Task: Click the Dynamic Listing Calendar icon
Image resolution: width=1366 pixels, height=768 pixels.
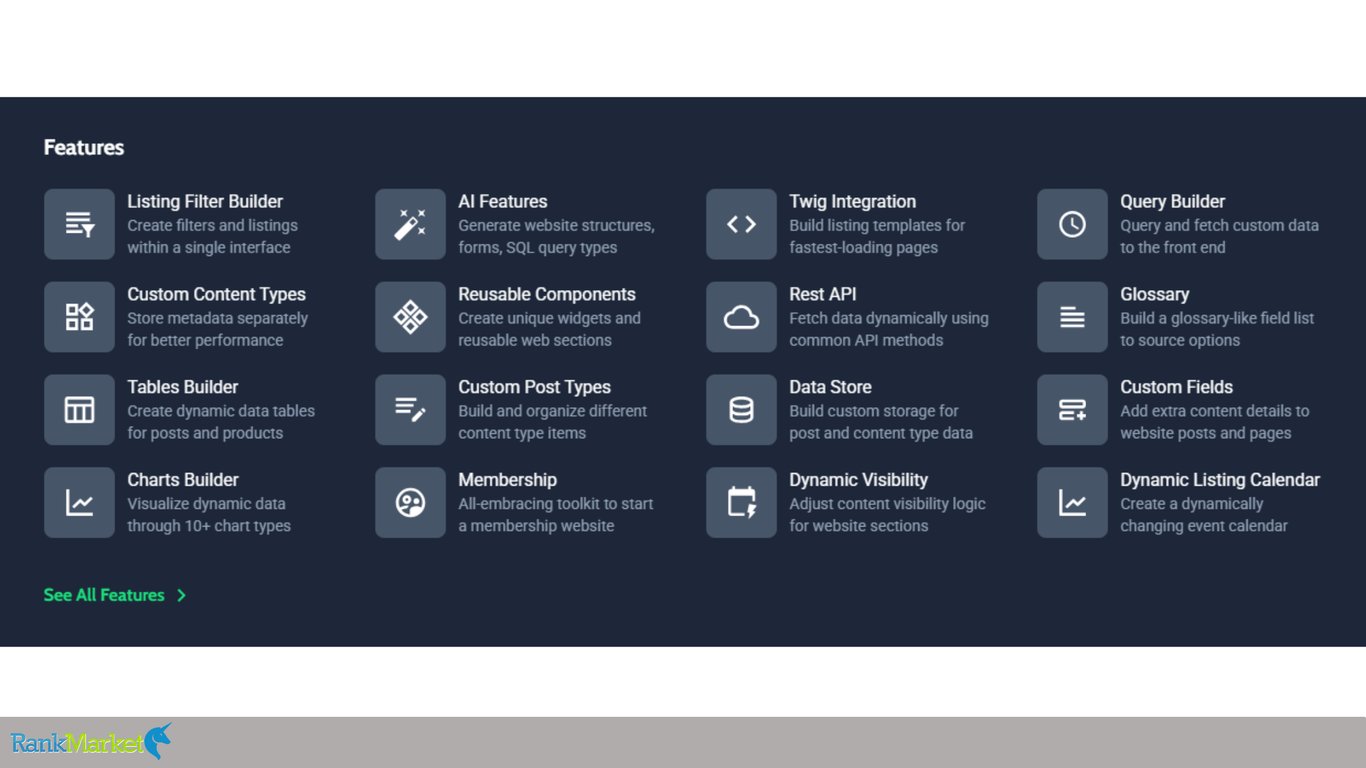Action: [1072, 503]
